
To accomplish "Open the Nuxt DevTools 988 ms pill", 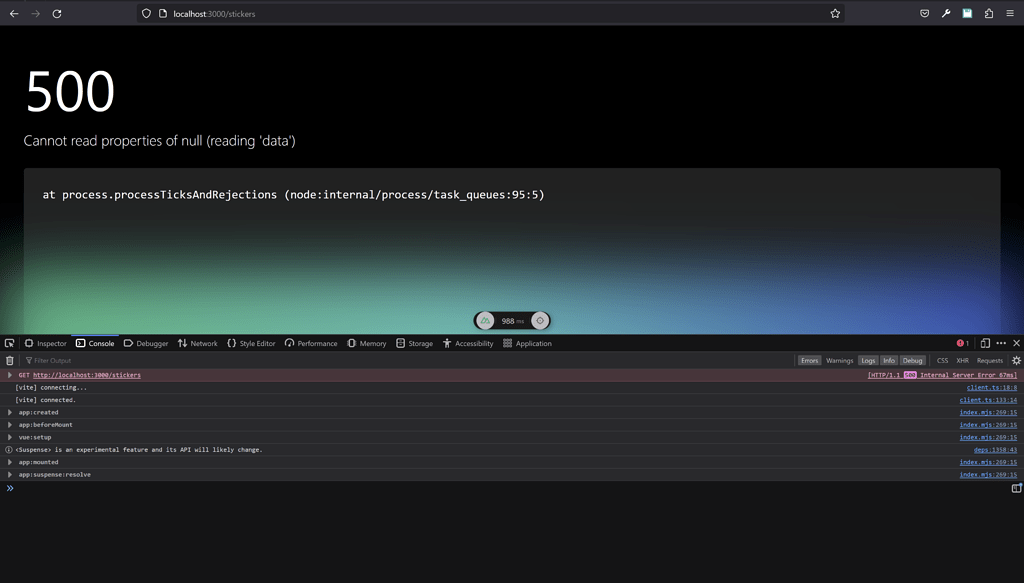I will pos(512,320).
